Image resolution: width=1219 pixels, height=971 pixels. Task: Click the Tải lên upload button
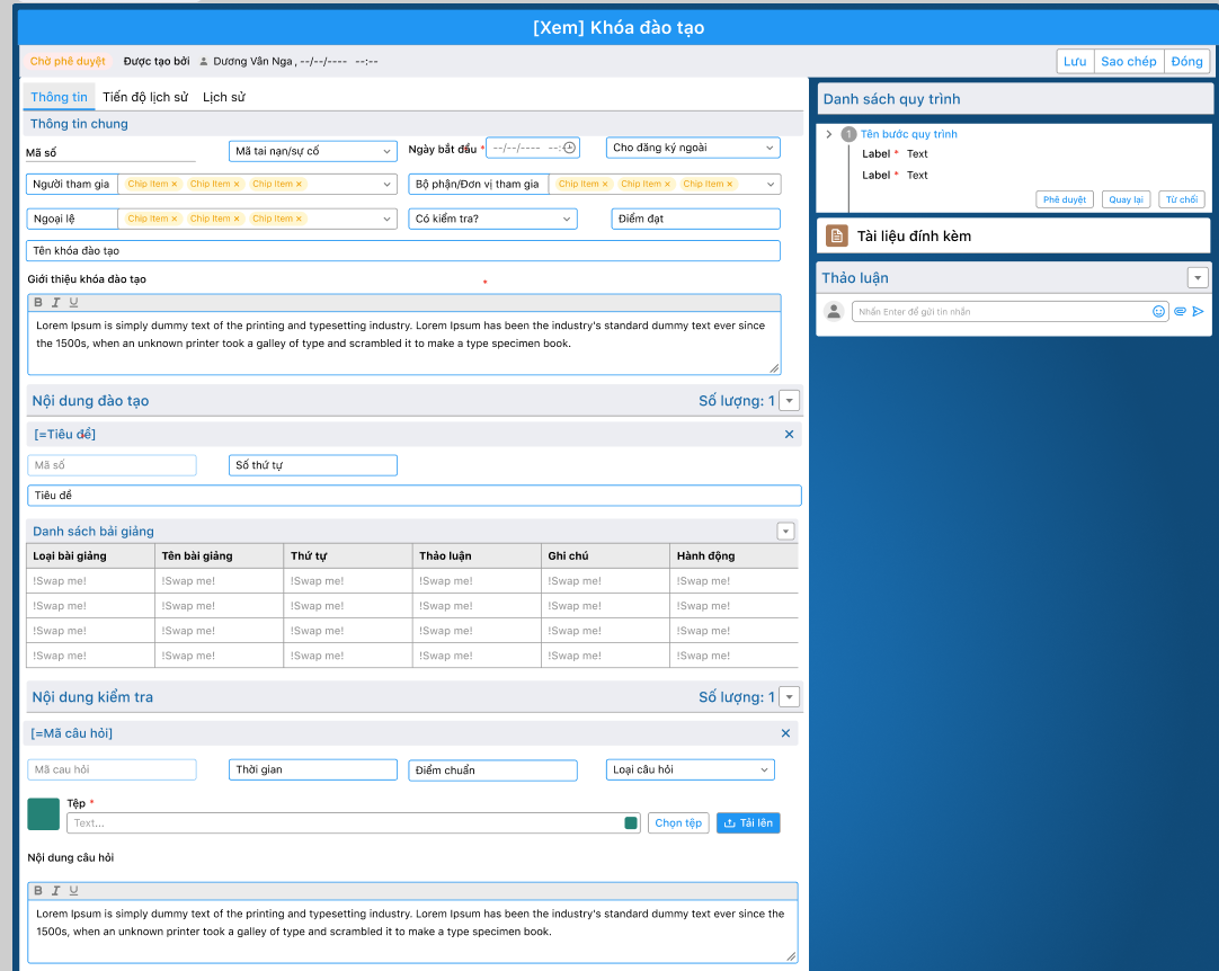748,823
